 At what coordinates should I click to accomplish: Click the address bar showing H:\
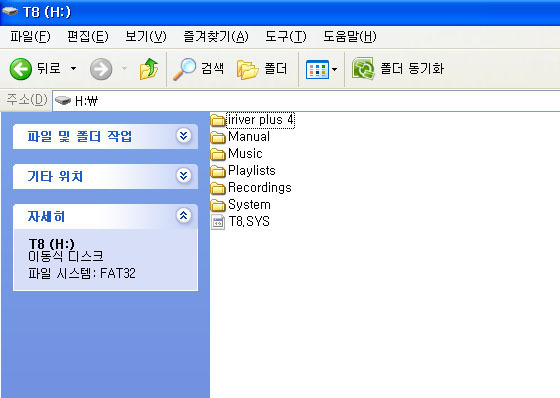click(x=306, y=101)
